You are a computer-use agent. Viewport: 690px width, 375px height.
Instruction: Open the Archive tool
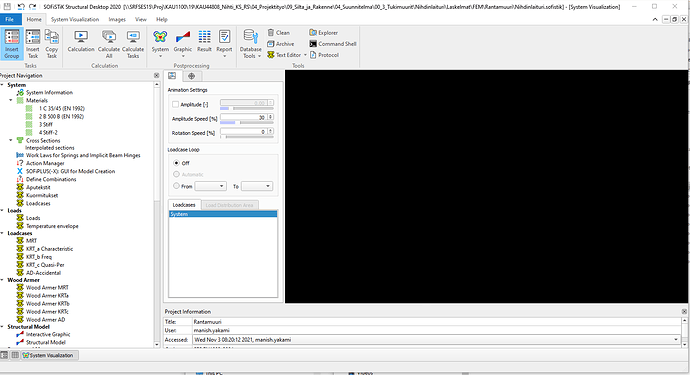pyautogui.click(x=281, y=44)
